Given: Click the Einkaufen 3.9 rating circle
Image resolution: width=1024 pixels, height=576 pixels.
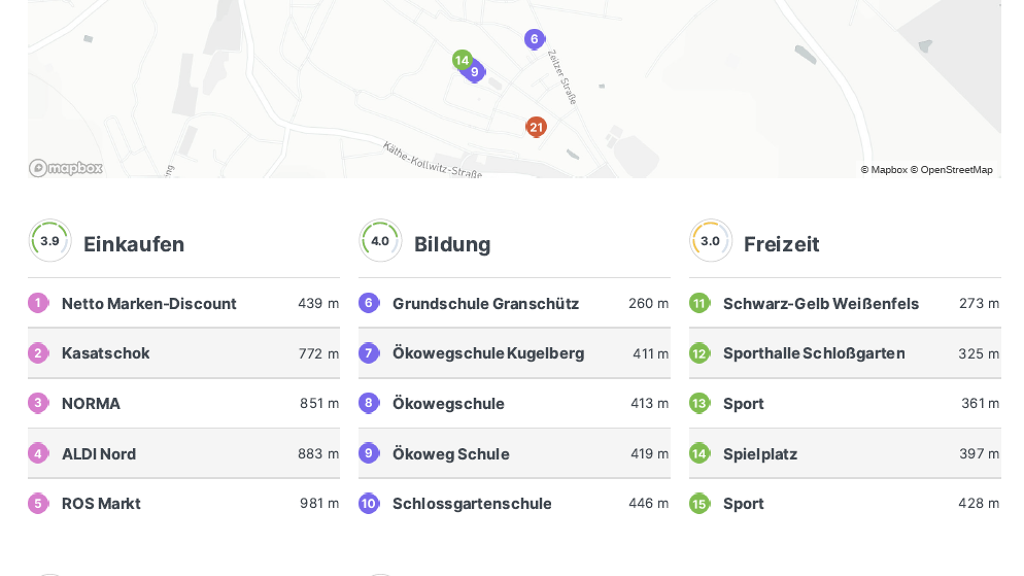Looking at the screenshot, I should coord(50,241).
